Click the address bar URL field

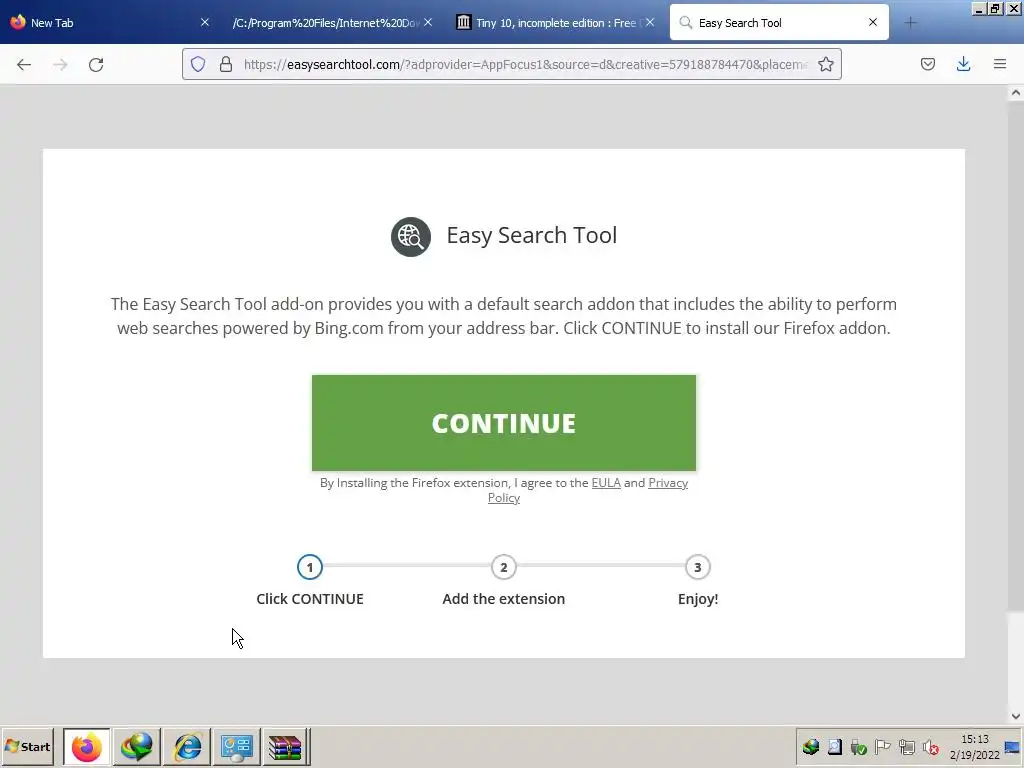coord(526,64)
